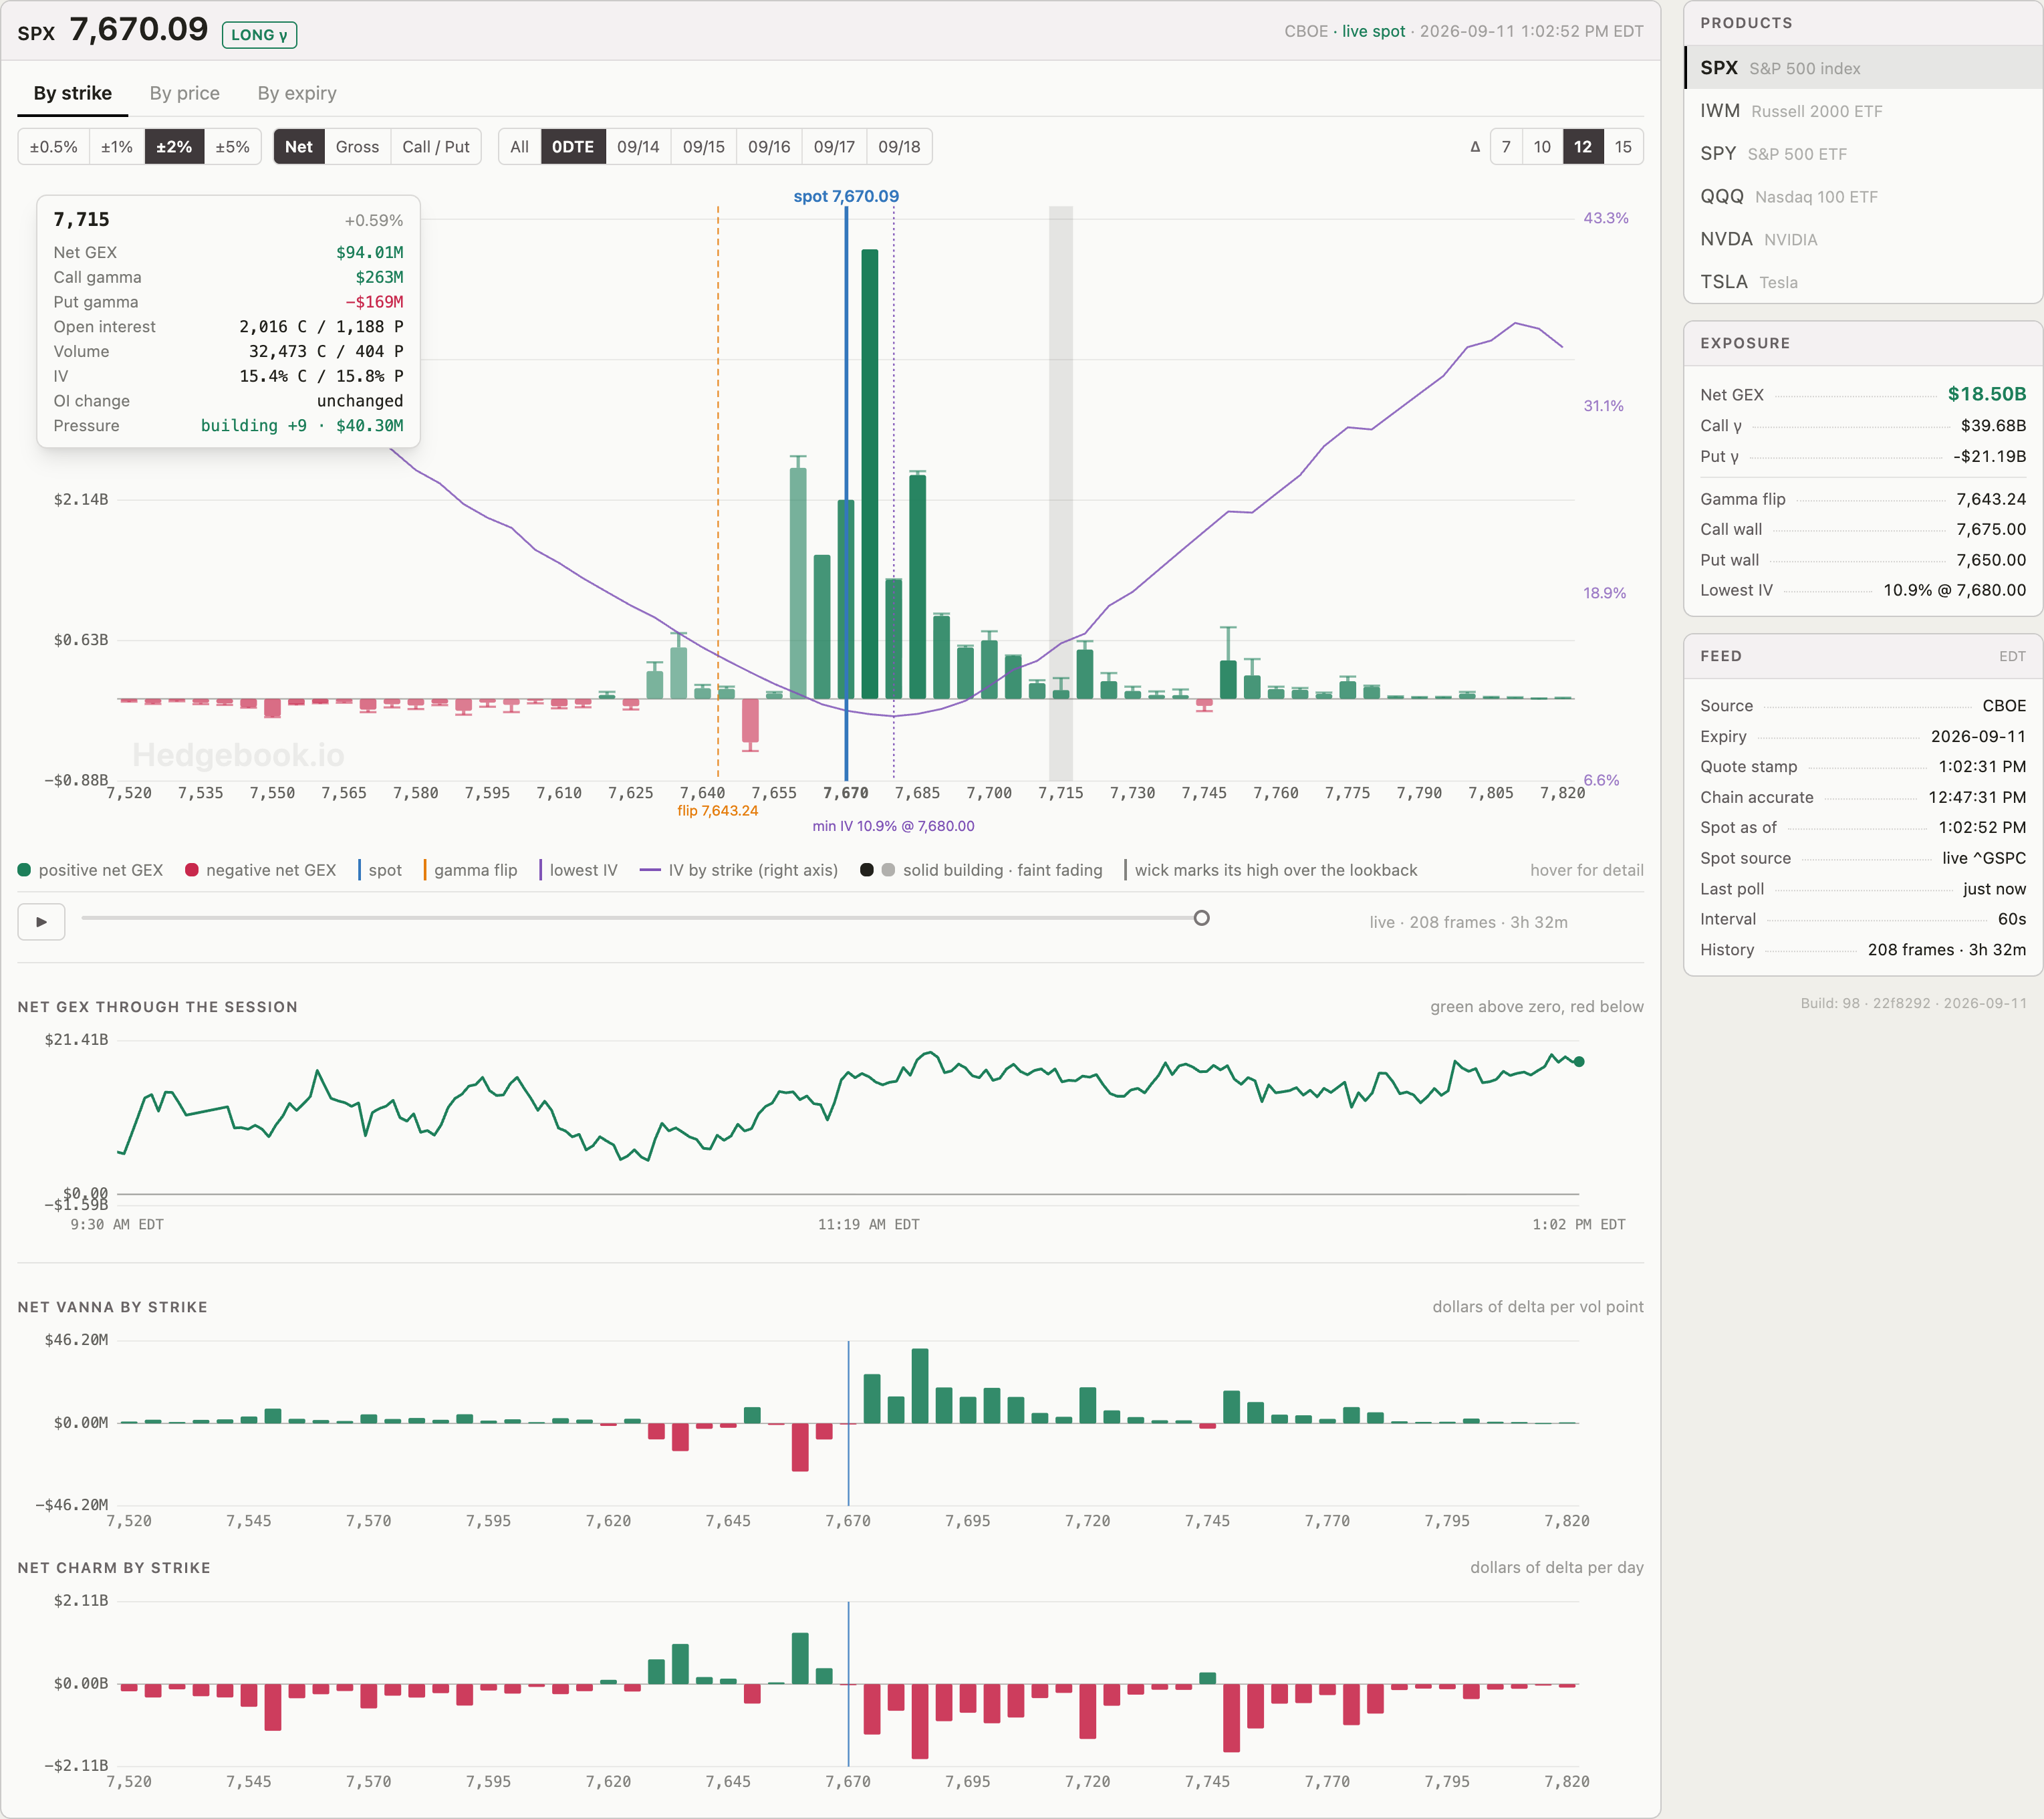Click the Build: 98 · 22f8292 footer text
This screenshot has width=2044, height=1819.
pos(1913,1003)
